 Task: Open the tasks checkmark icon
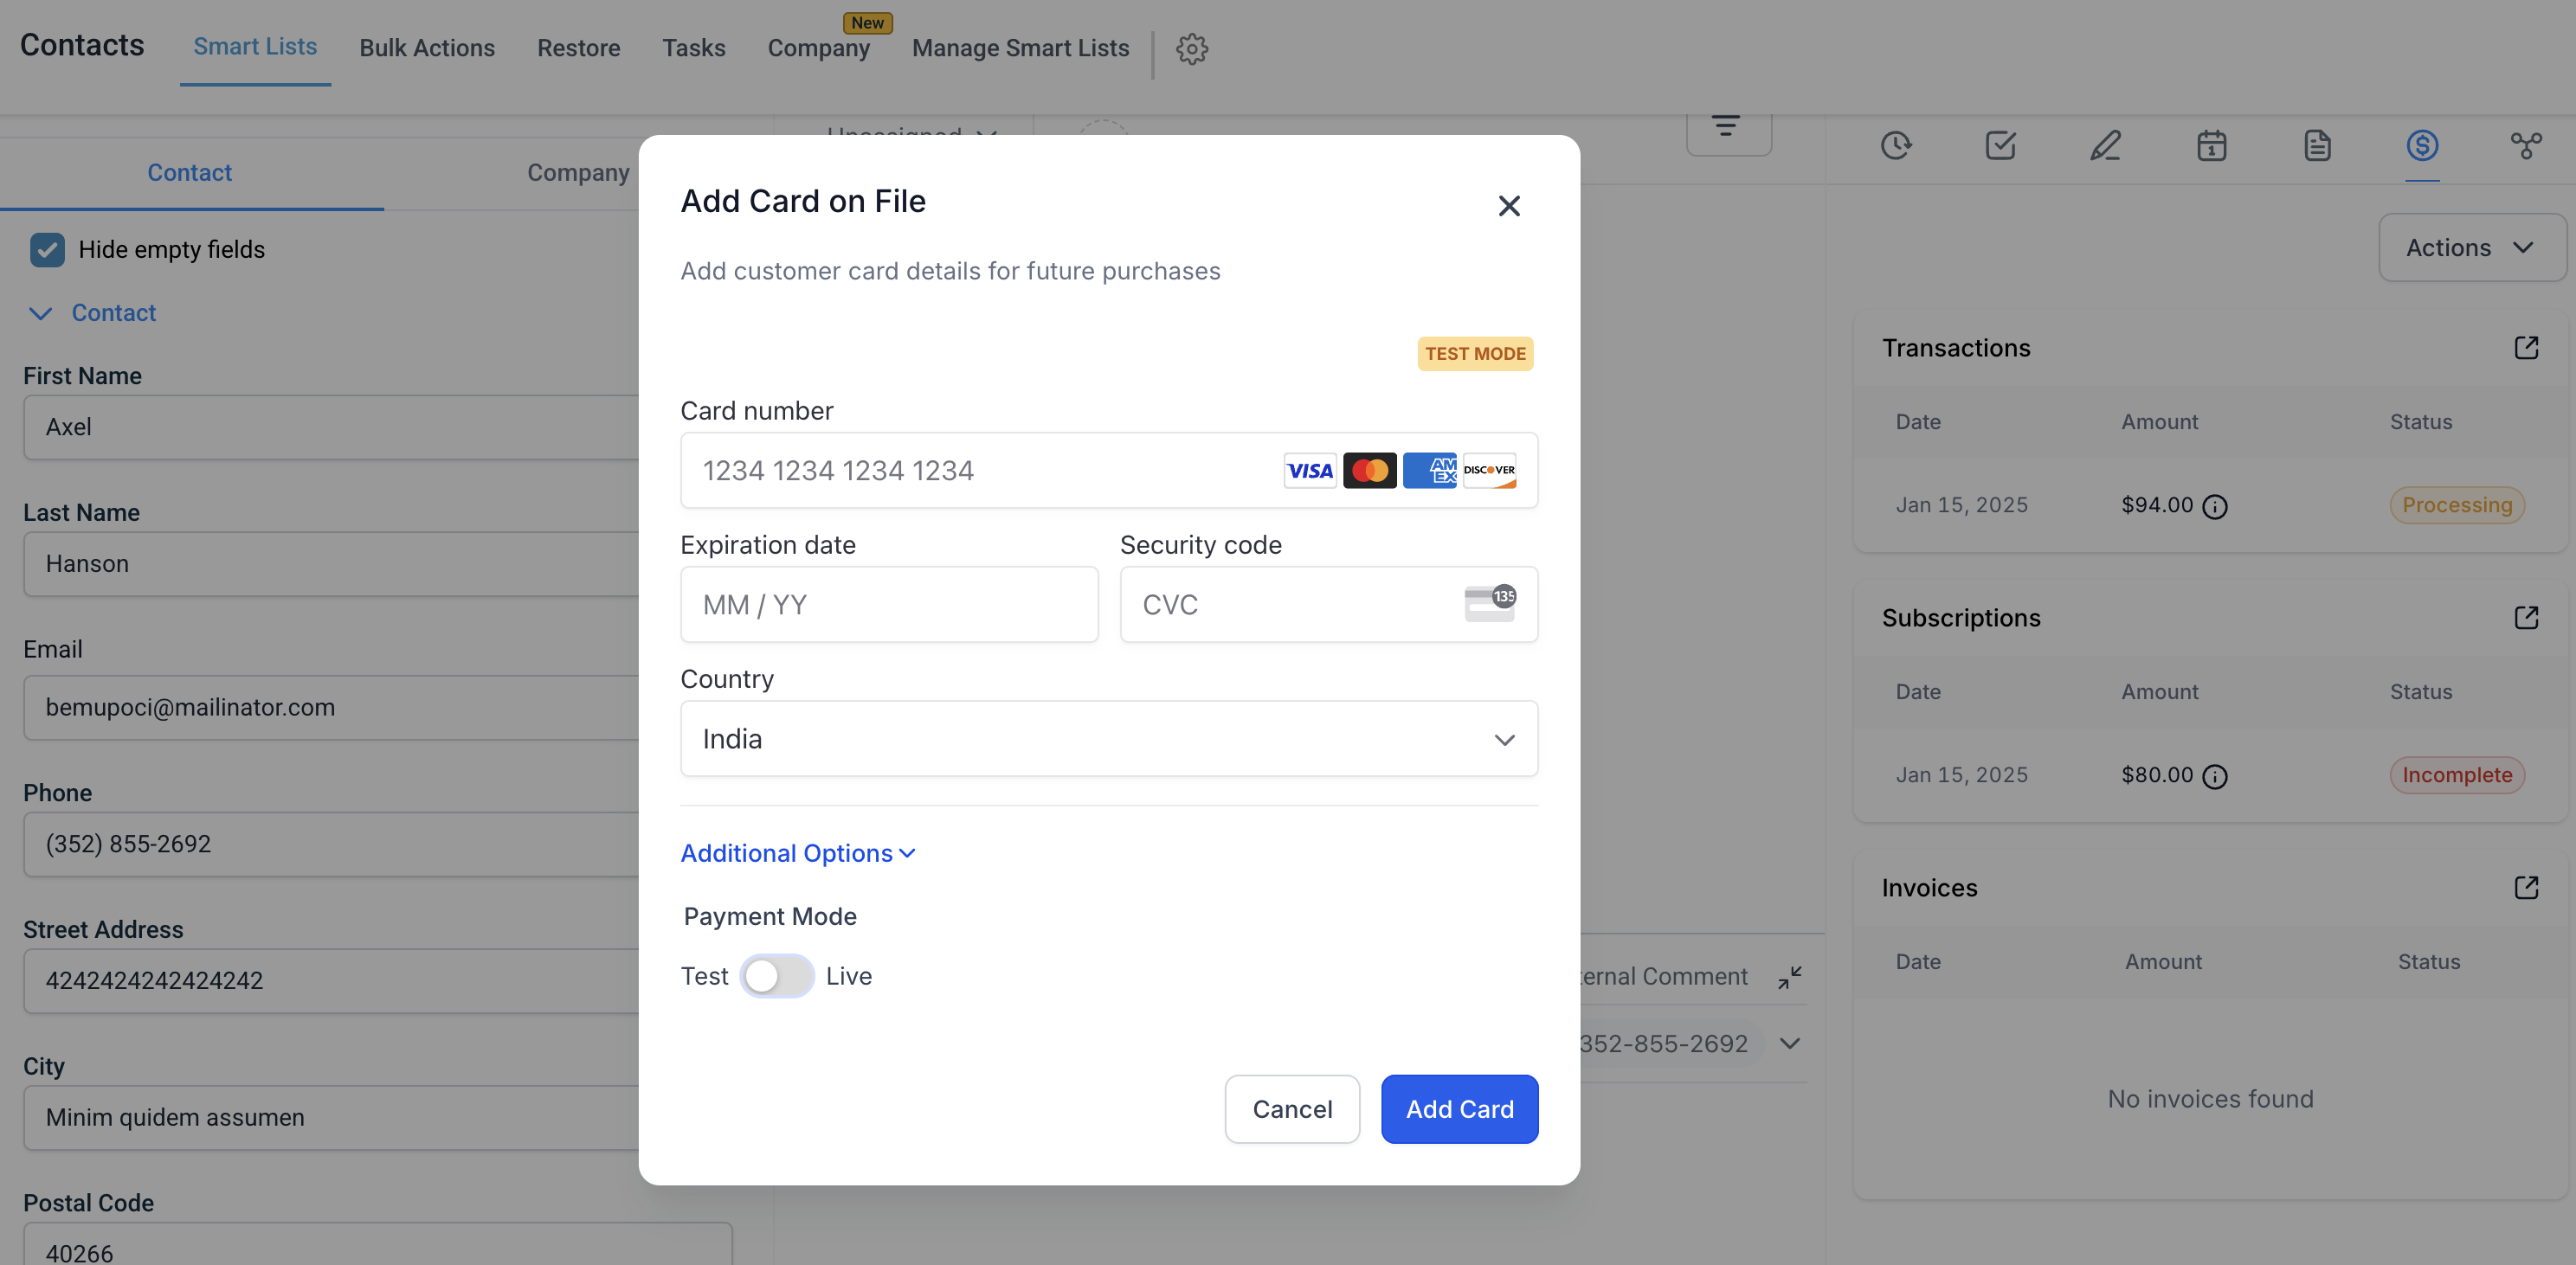pyautogui.click(x=2000, y=146)
